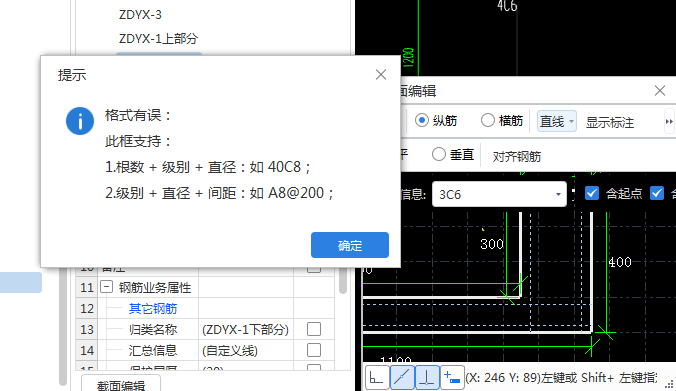Toggle the perpendicular snap icon
Viewport: 676px width, 391px height.
point(427,378)
